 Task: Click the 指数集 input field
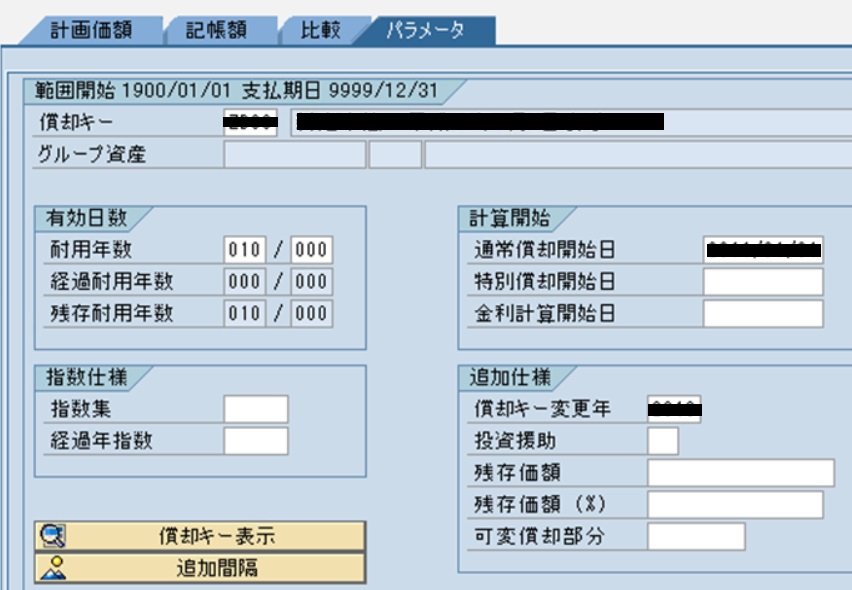point(256,409)
